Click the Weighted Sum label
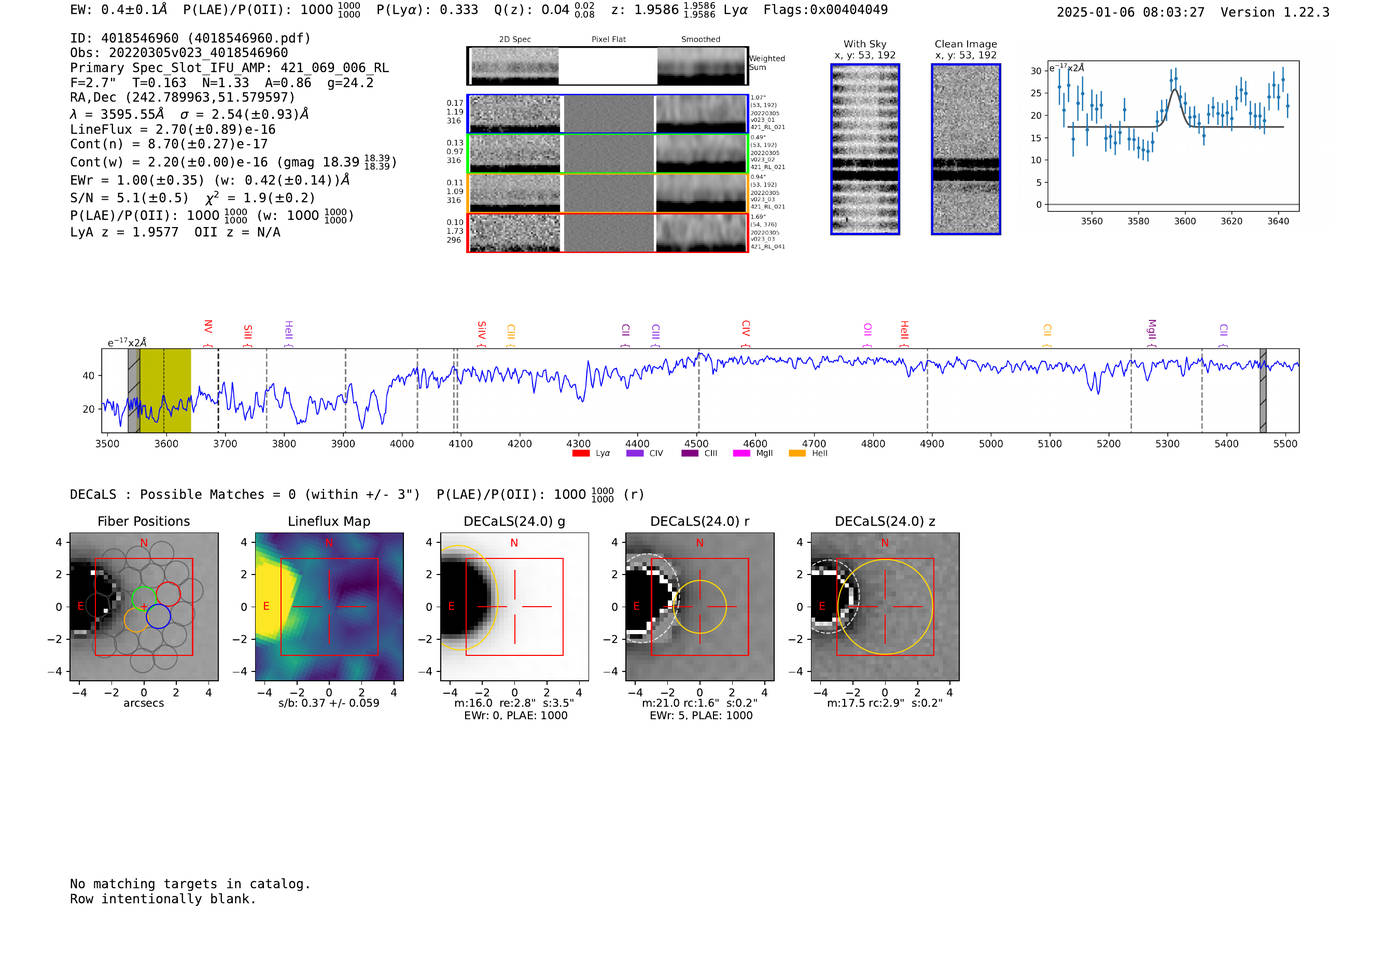 click(x=767, y=63)
